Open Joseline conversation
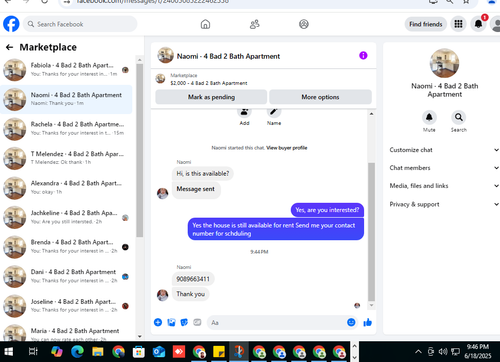The width and height of the screenshot is (500, 362). (66, 306)
